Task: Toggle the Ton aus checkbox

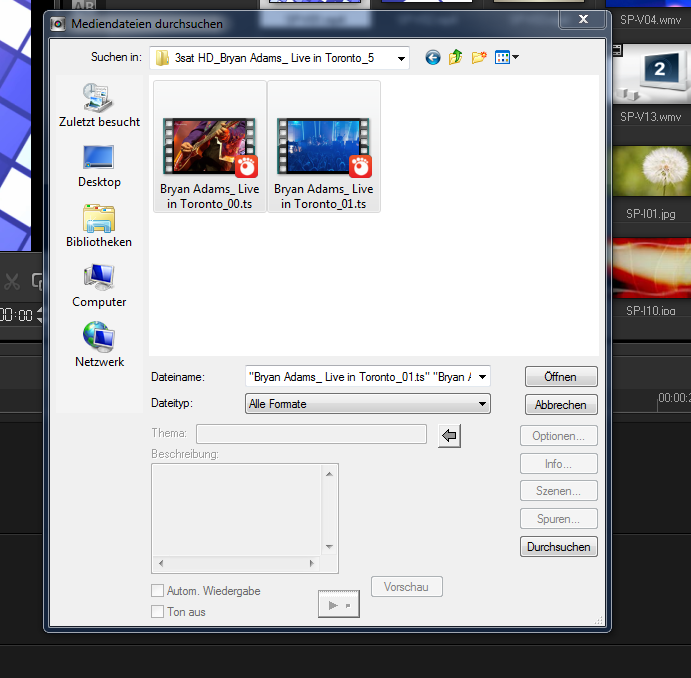Action: (x=157, y=611)
